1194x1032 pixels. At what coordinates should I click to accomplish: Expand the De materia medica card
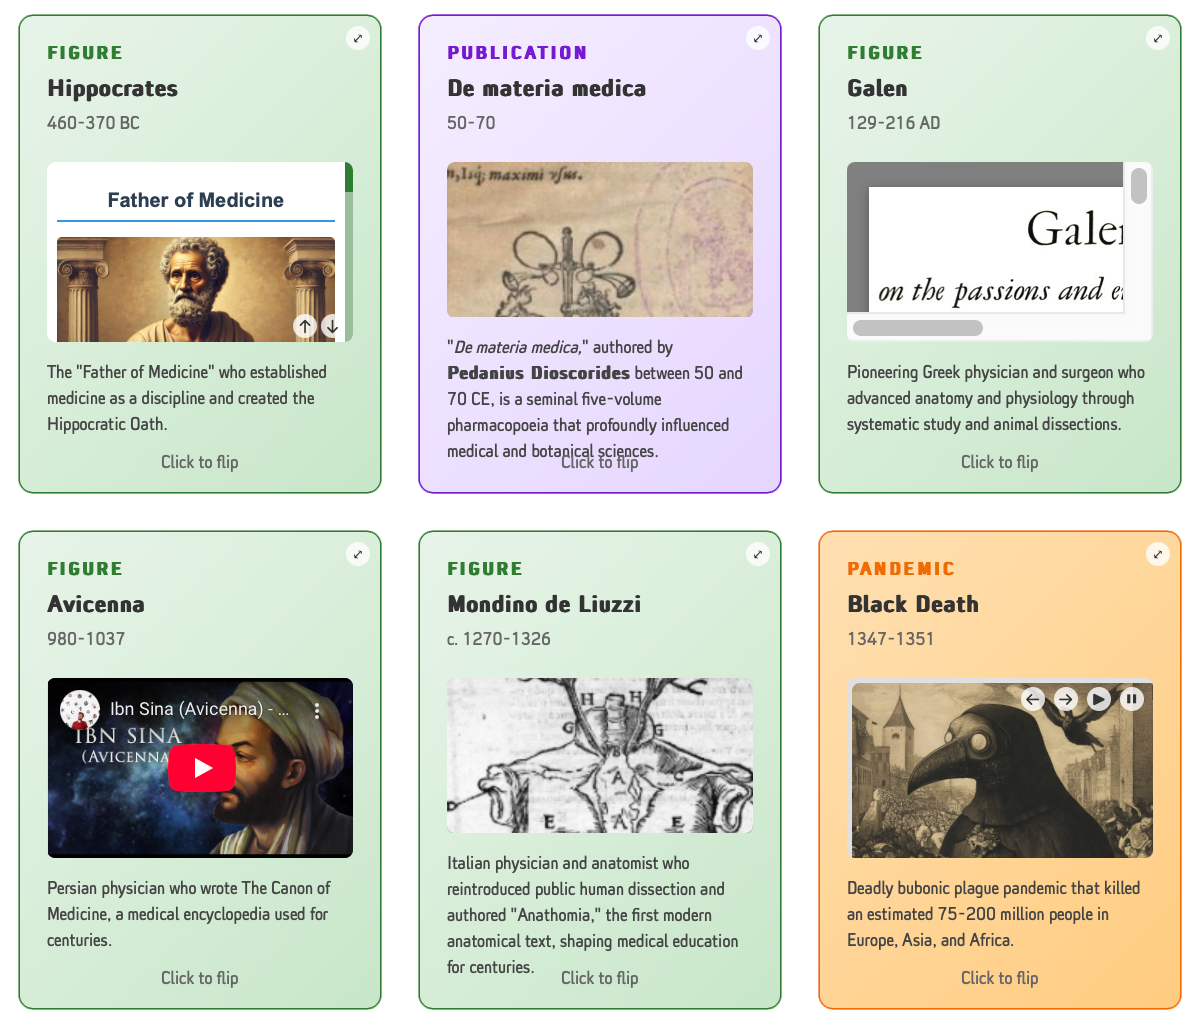click(x=758, y=38)
